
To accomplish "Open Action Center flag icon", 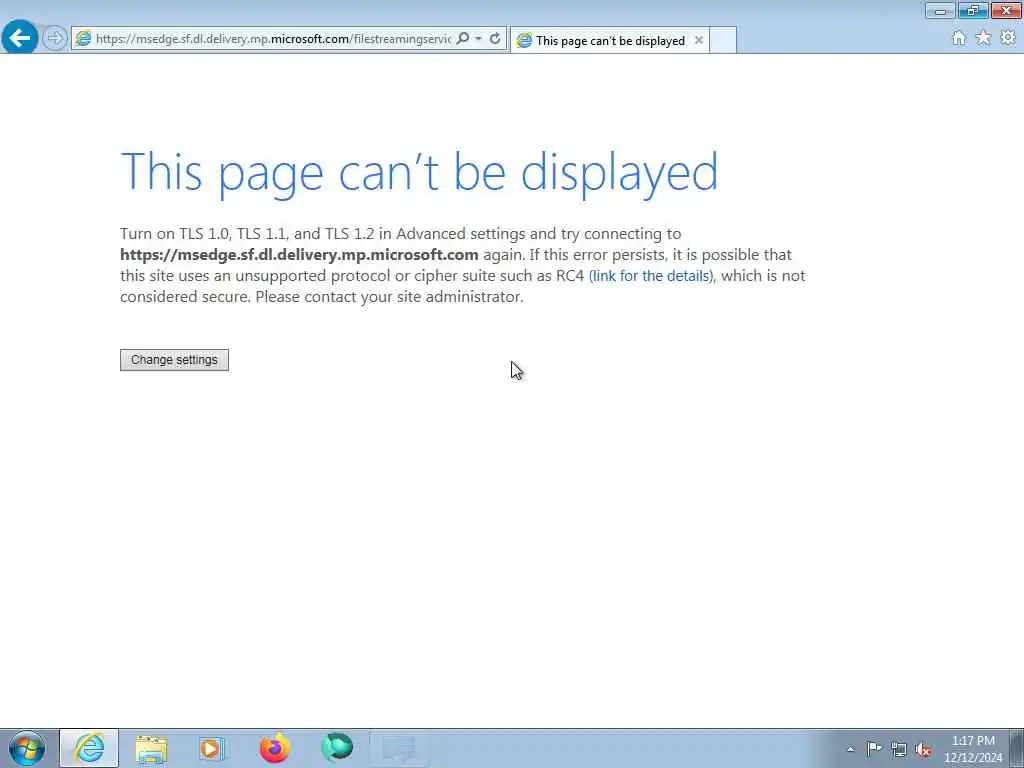I will [x=874, y=748].
